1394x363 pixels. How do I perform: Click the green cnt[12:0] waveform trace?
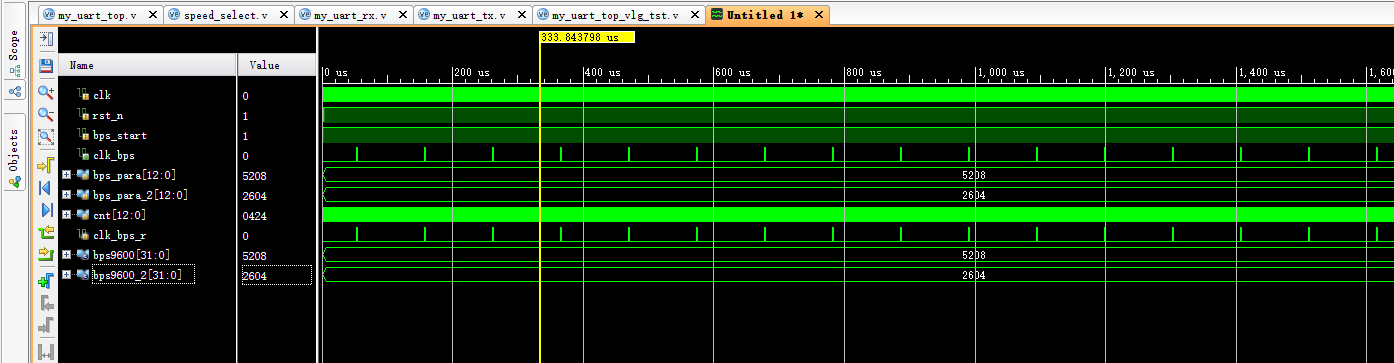pyautogui.click(x=858, y=215)
